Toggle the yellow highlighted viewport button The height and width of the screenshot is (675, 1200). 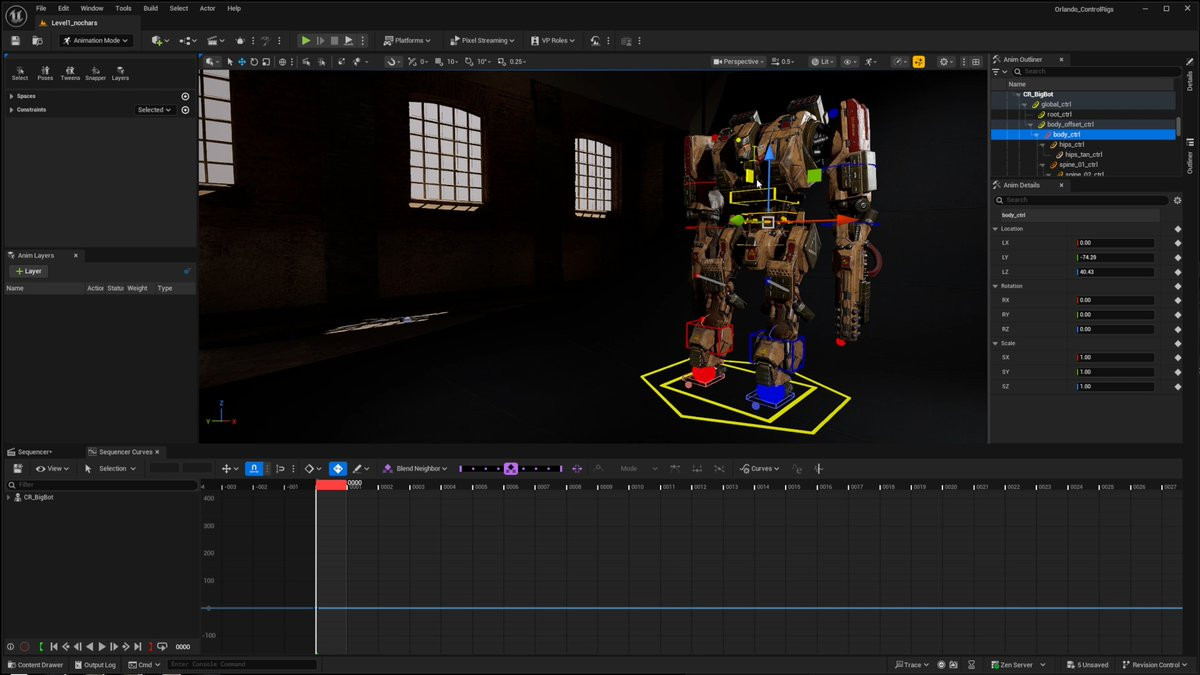[x=919, y=62]
